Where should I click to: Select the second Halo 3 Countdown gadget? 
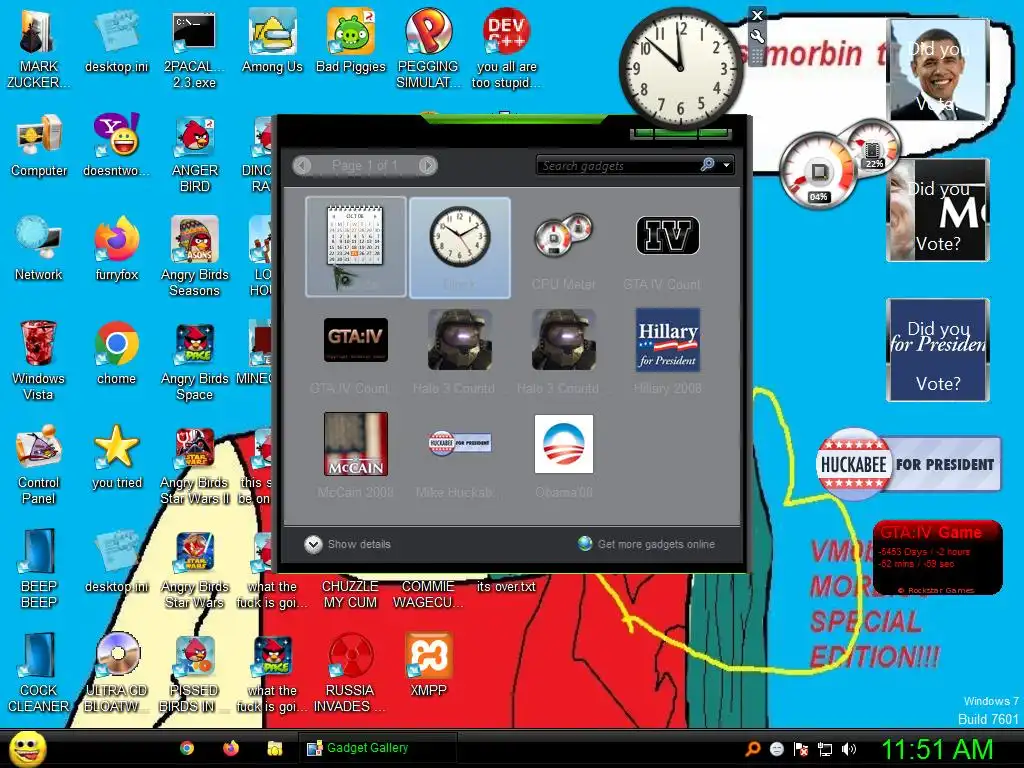564,351
